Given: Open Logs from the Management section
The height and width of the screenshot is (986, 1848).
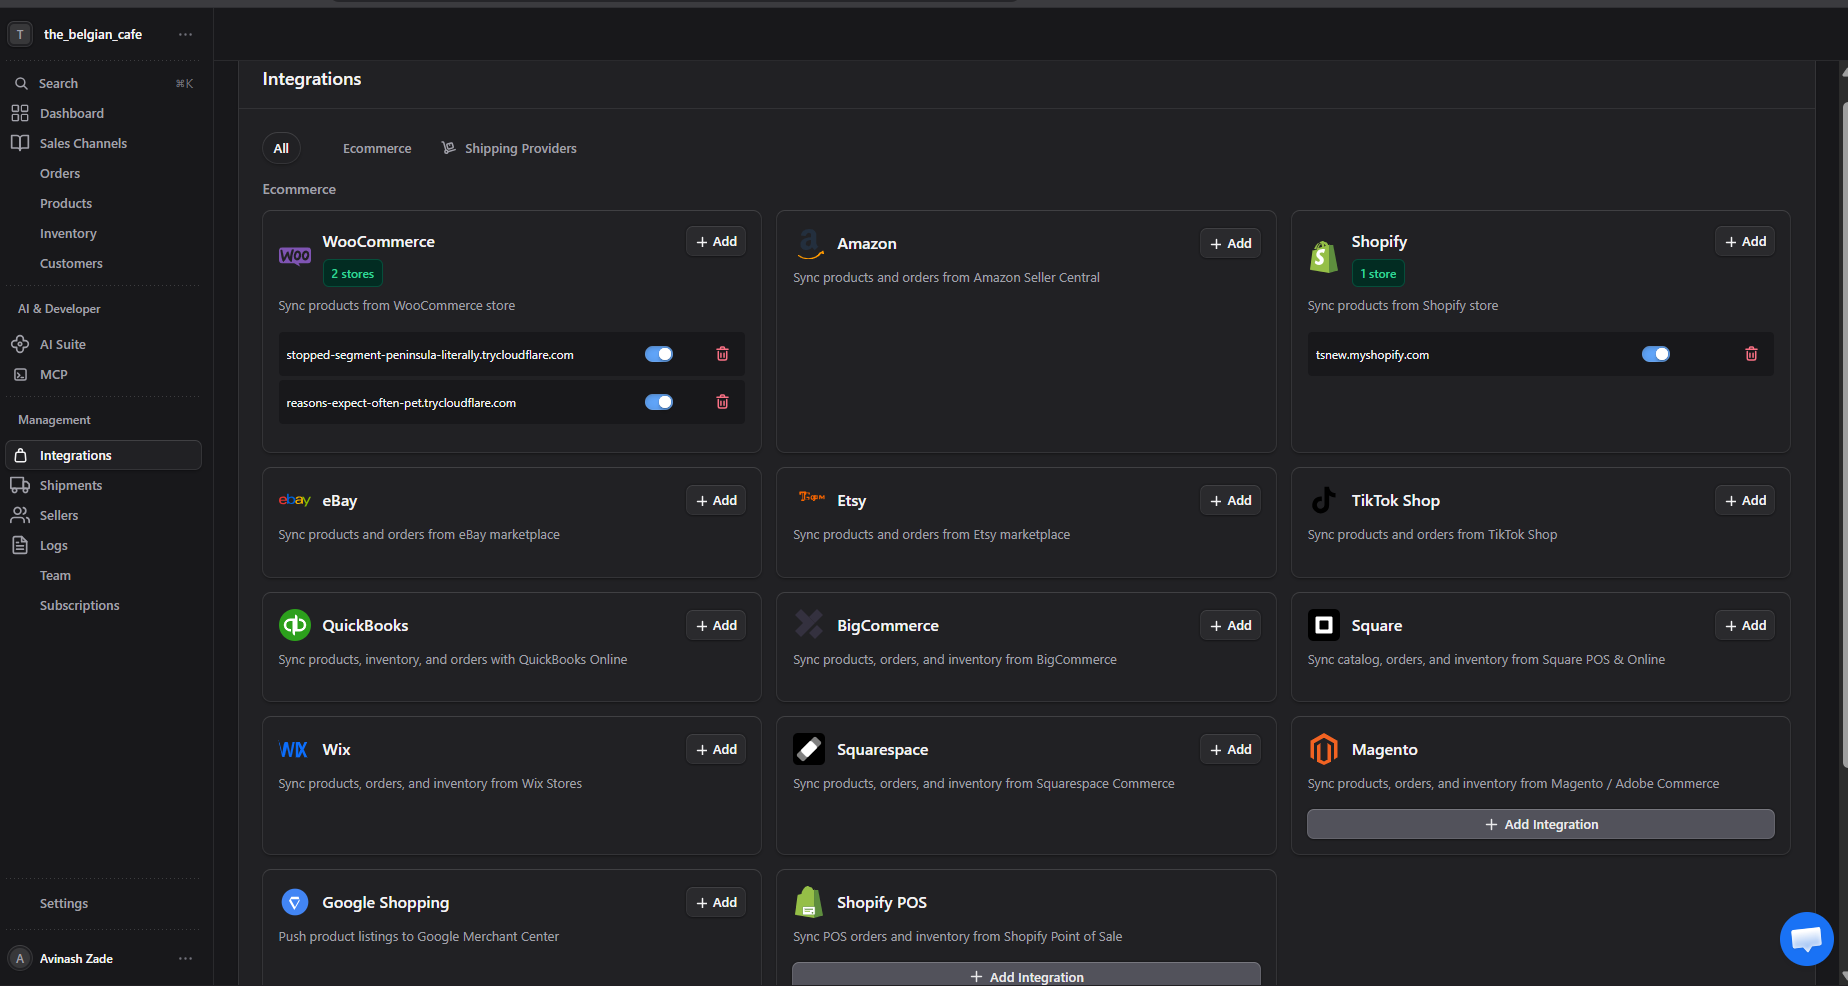Looking at the screenshot, I should pyautogui.click(x=53, y=545).
